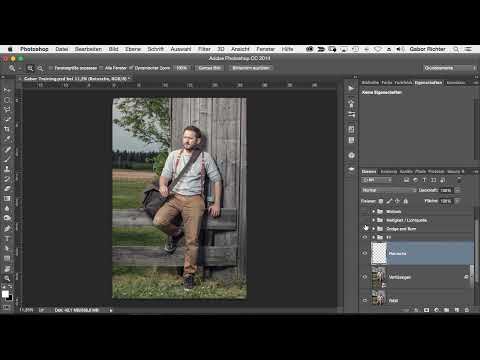This screenshot has width=480, height=360.
Task: Select the Type tool in toolbar
Action: [x=7, y=239]
